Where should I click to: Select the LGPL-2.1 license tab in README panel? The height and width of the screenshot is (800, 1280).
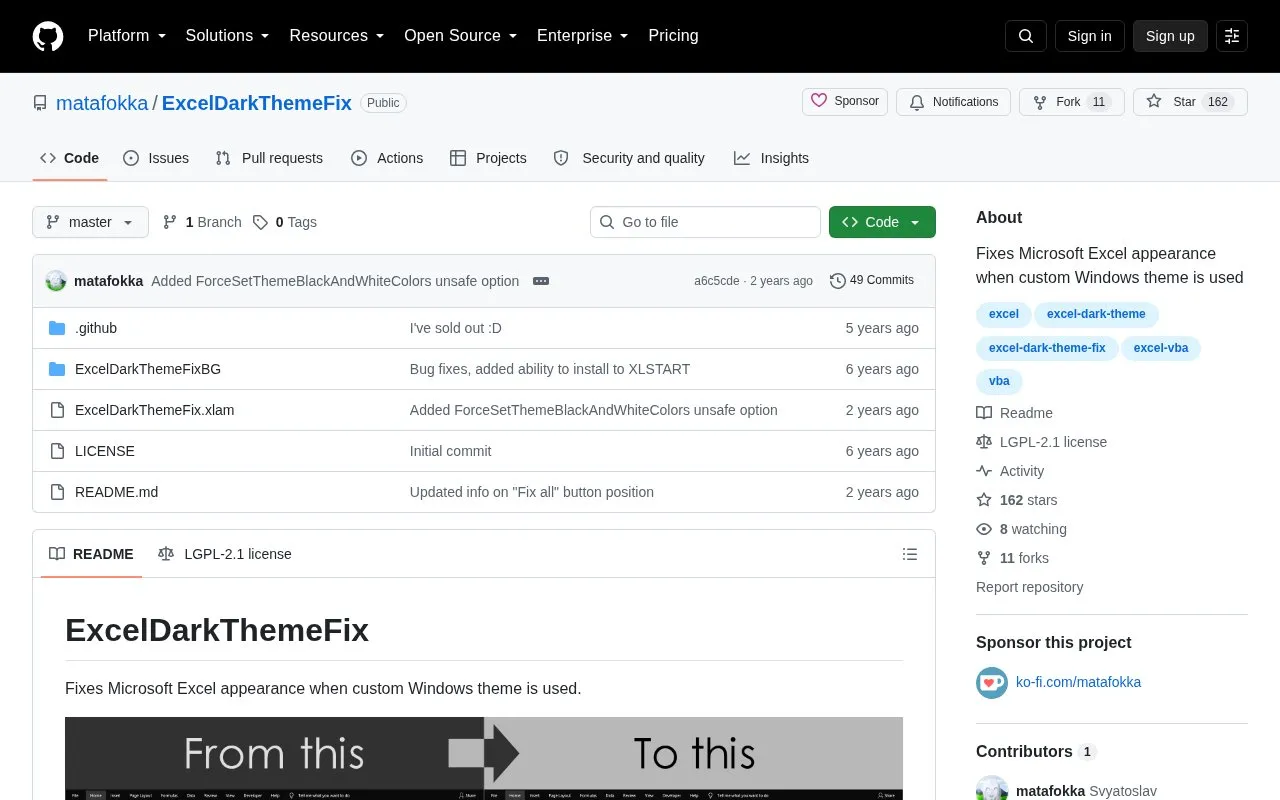click(225, 554)
